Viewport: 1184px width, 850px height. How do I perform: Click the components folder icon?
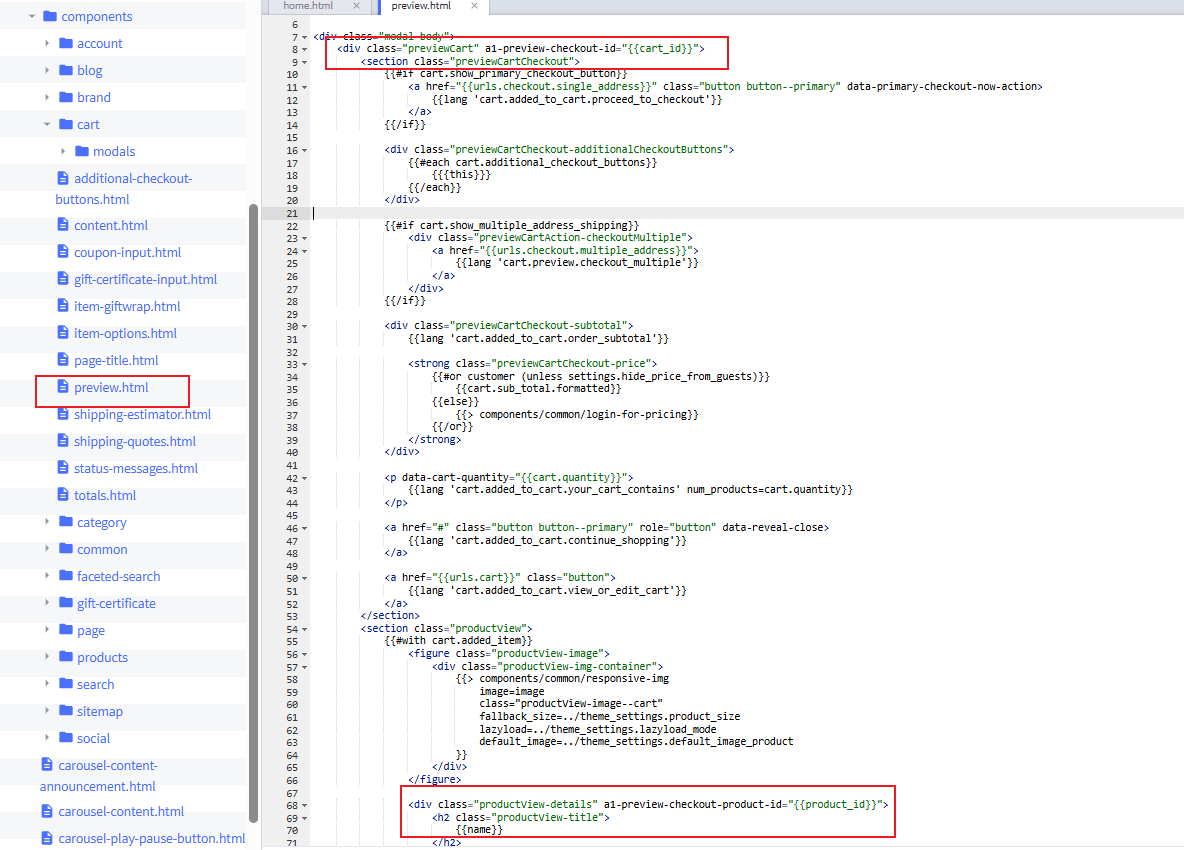tap(51, 16)
